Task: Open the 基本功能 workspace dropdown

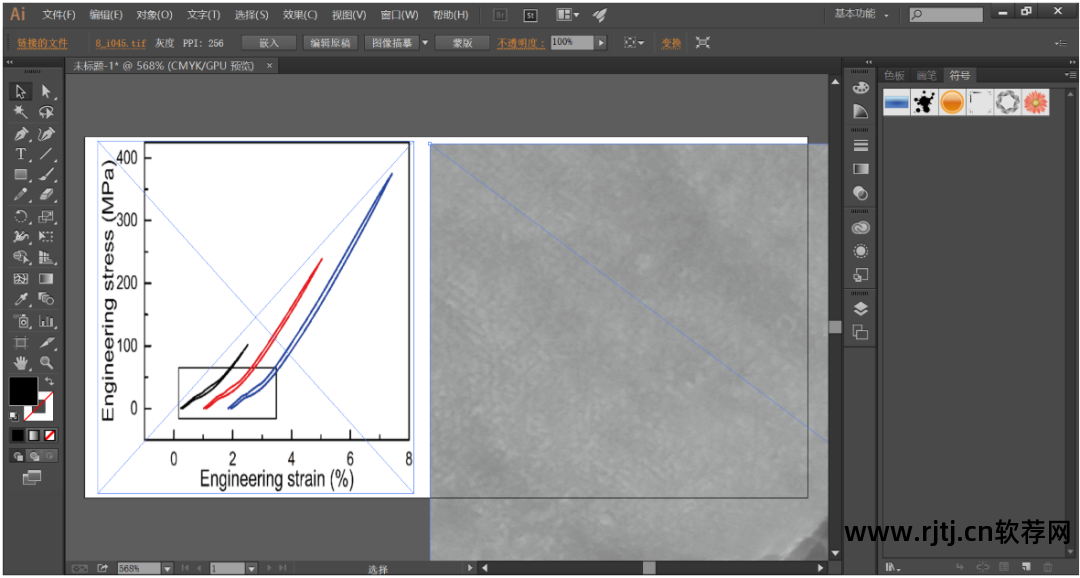Action: coord(861,15)
